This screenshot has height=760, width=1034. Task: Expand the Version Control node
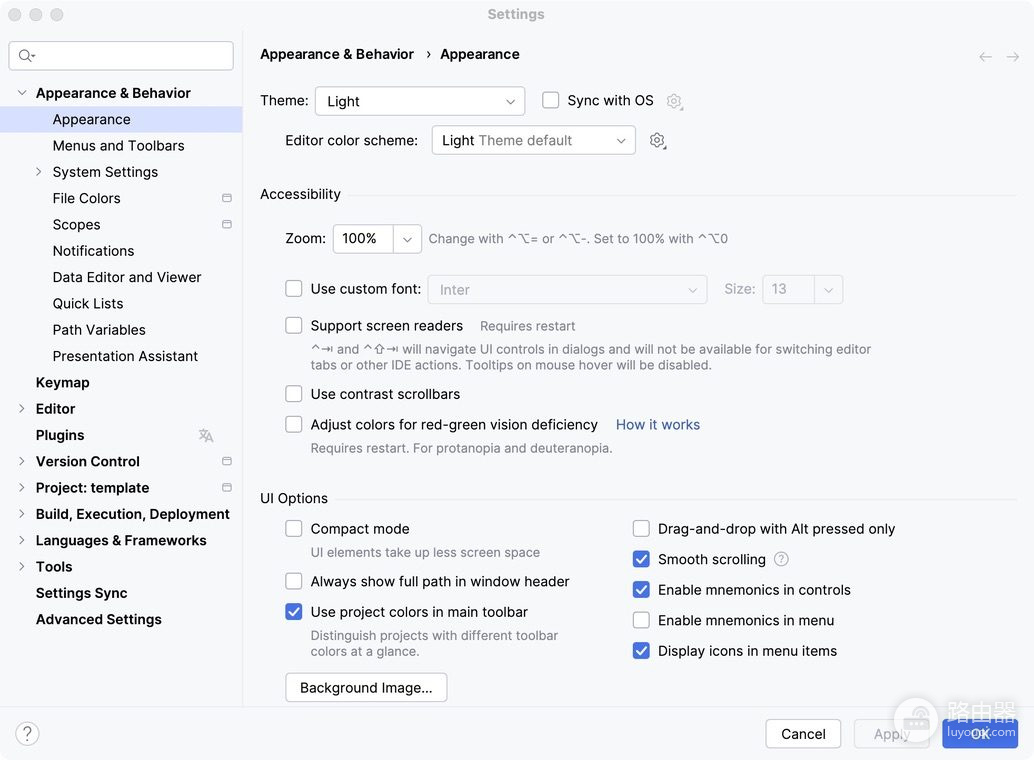[x=22, y=461]
